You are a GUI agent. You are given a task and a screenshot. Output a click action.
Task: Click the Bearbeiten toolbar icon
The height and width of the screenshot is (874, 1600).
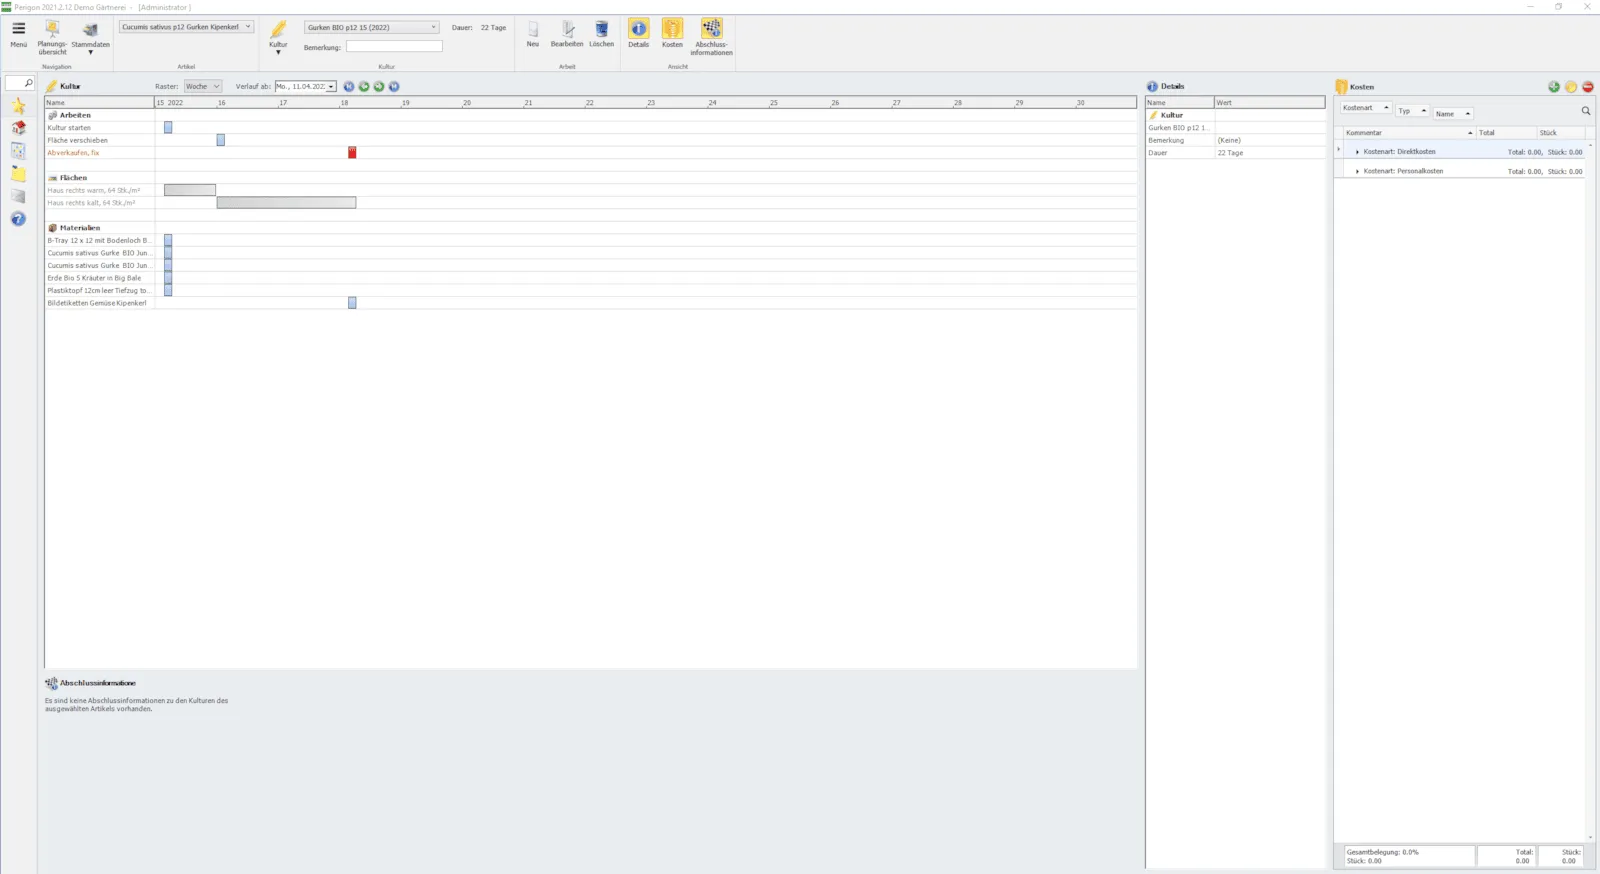point(567,34)
